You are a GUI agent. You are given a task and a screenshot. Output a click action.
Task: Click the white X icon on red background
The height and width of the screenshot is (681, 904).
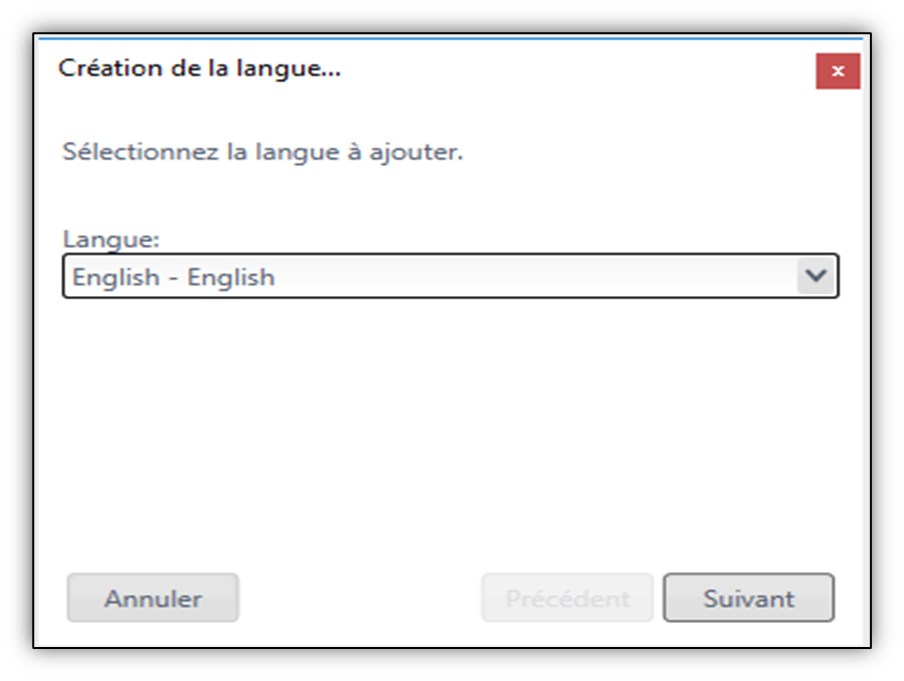tap(838, 71)
